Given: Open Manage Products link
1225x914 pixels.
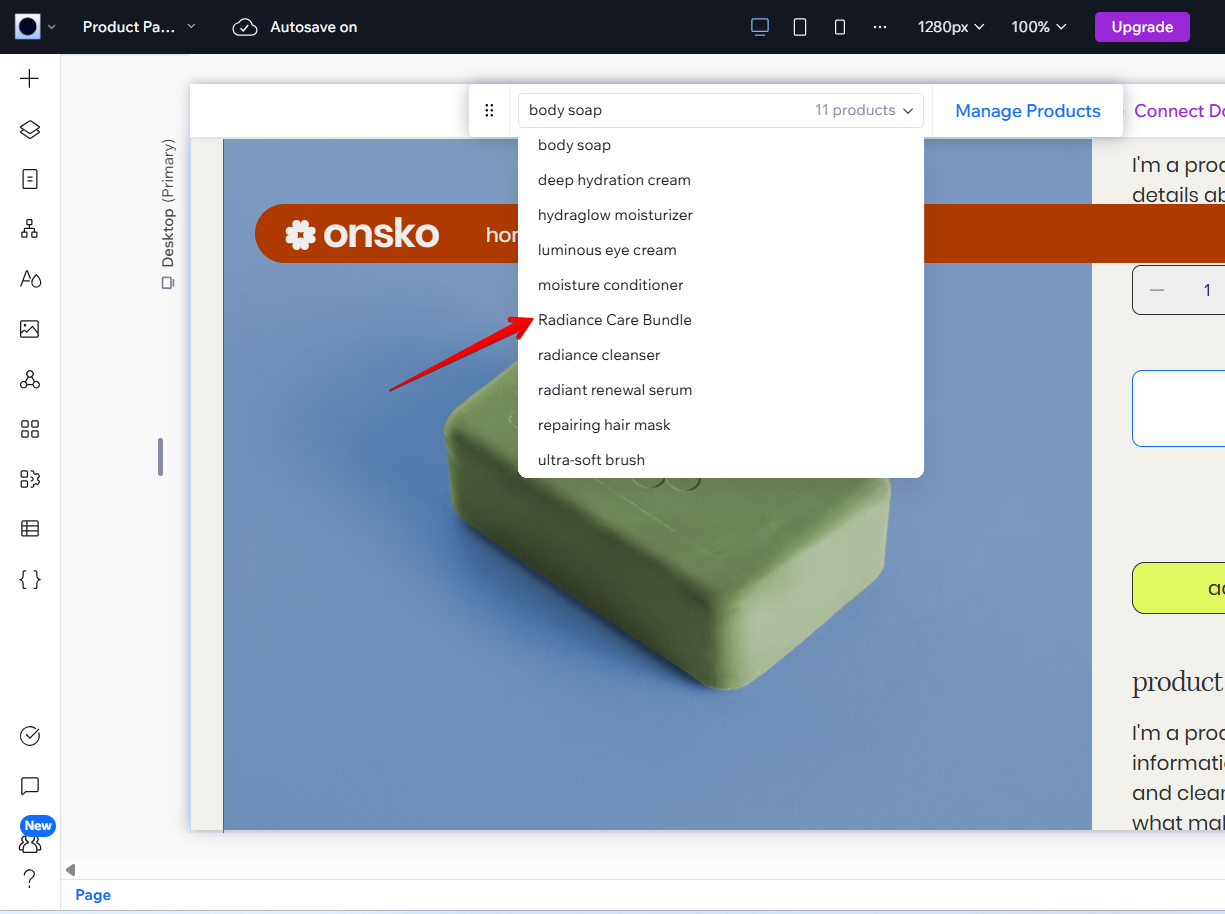Looking at the screenshot, I should point(1028,111).
